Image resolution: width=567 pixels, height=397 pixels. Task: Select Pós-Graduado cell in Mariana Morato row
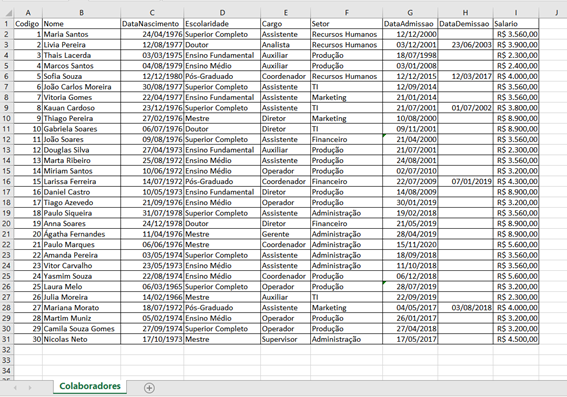tap(222, 308)
